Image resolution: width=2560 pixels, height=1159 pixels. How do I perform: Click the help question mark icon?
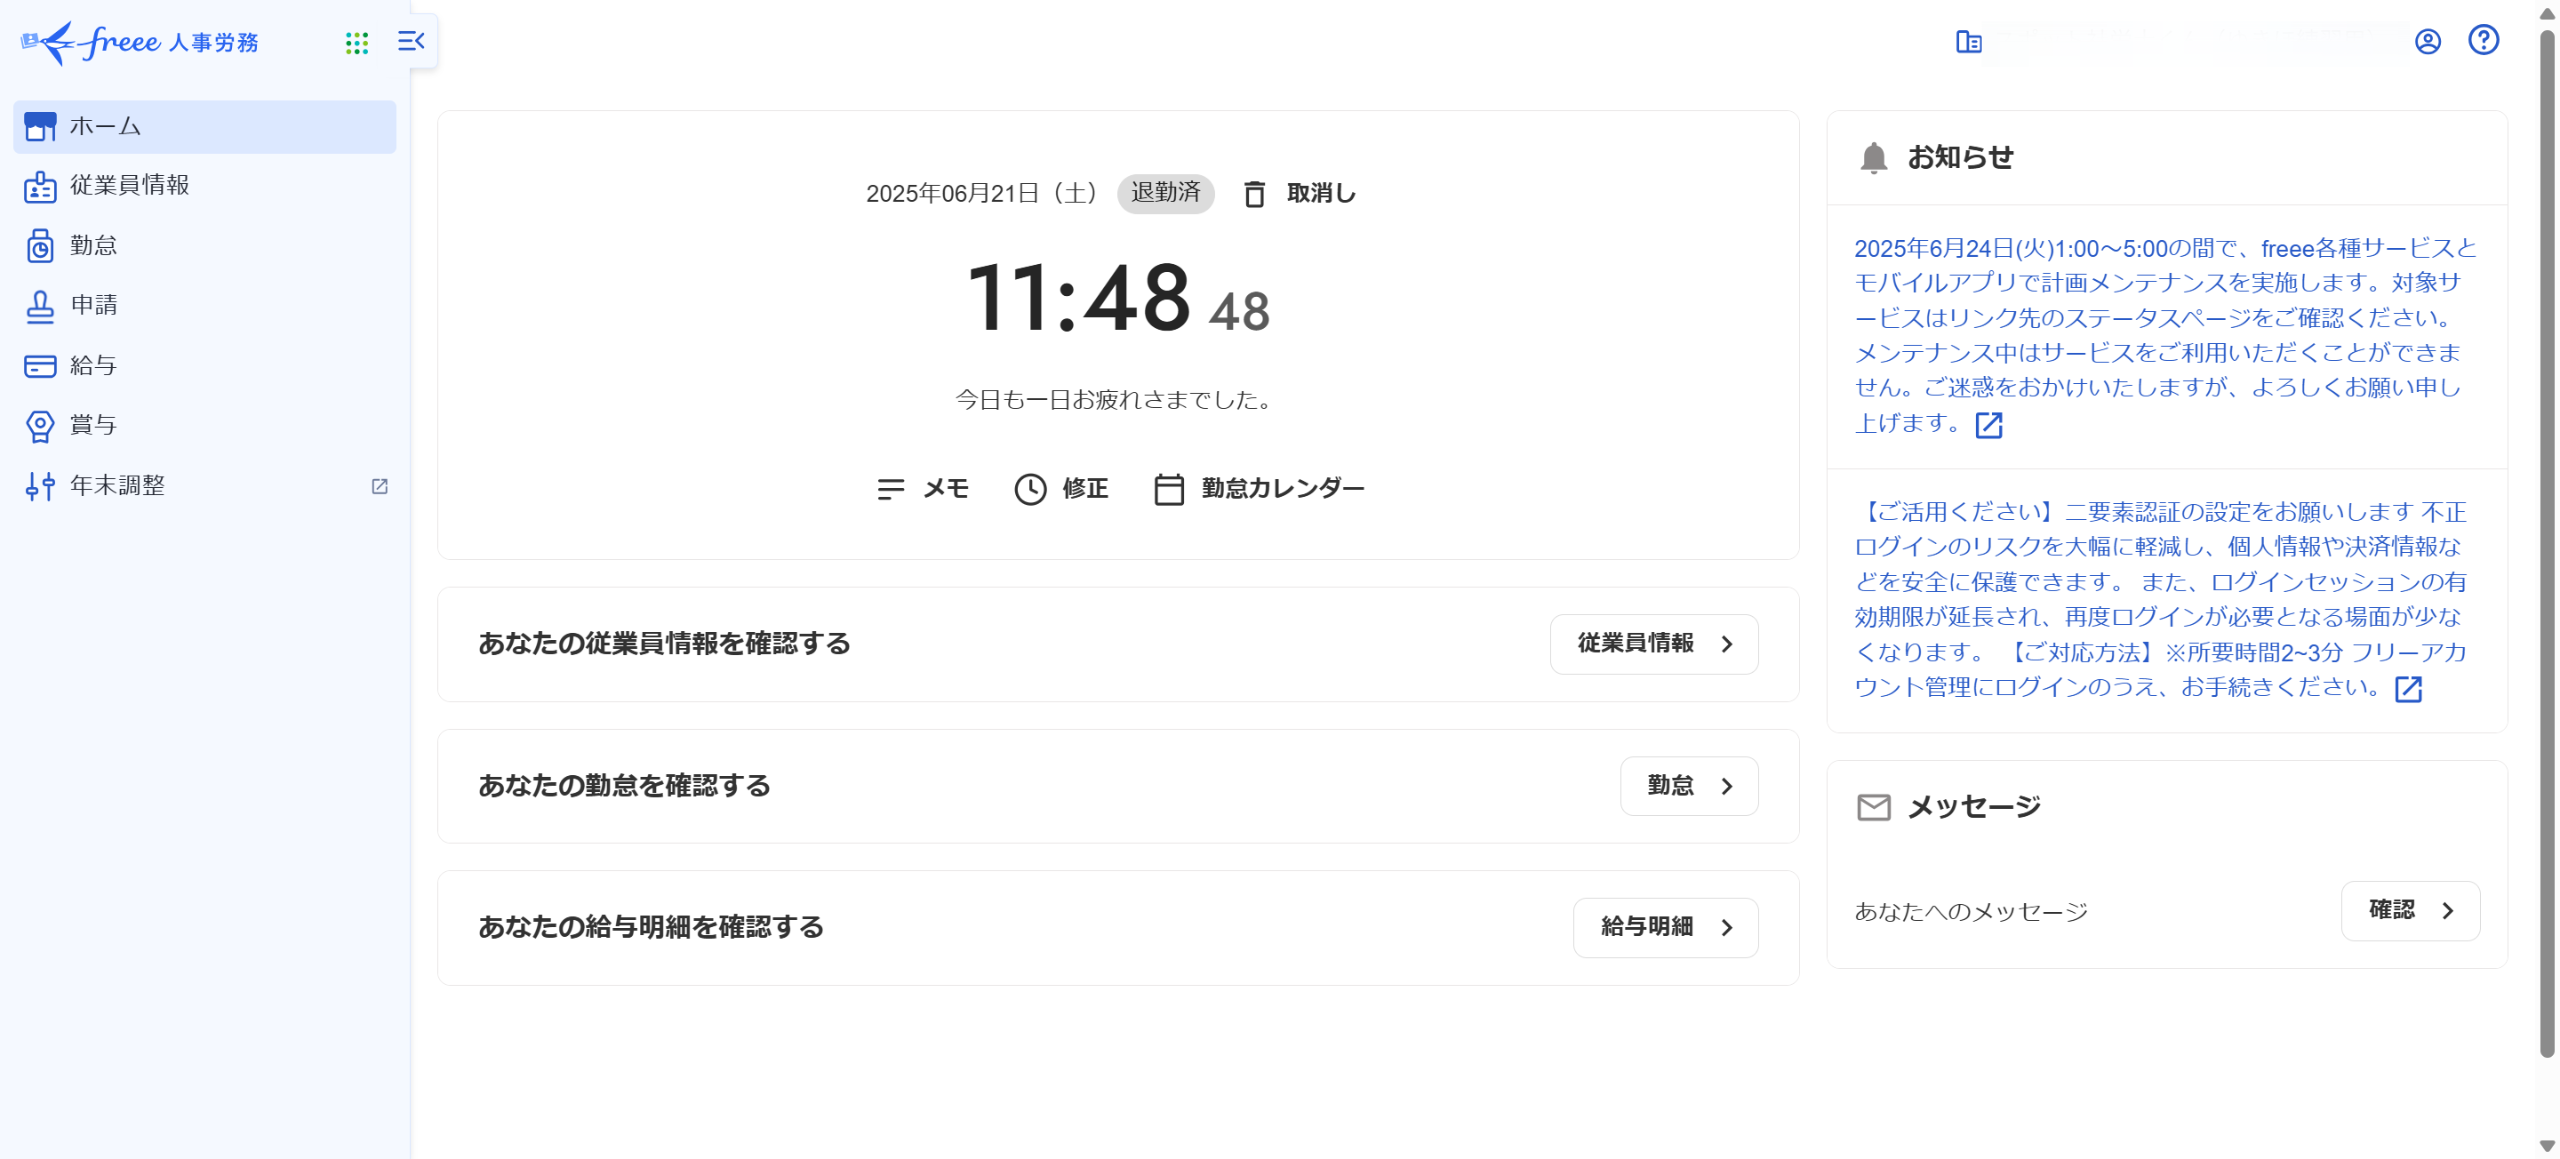click(2483, 40)
